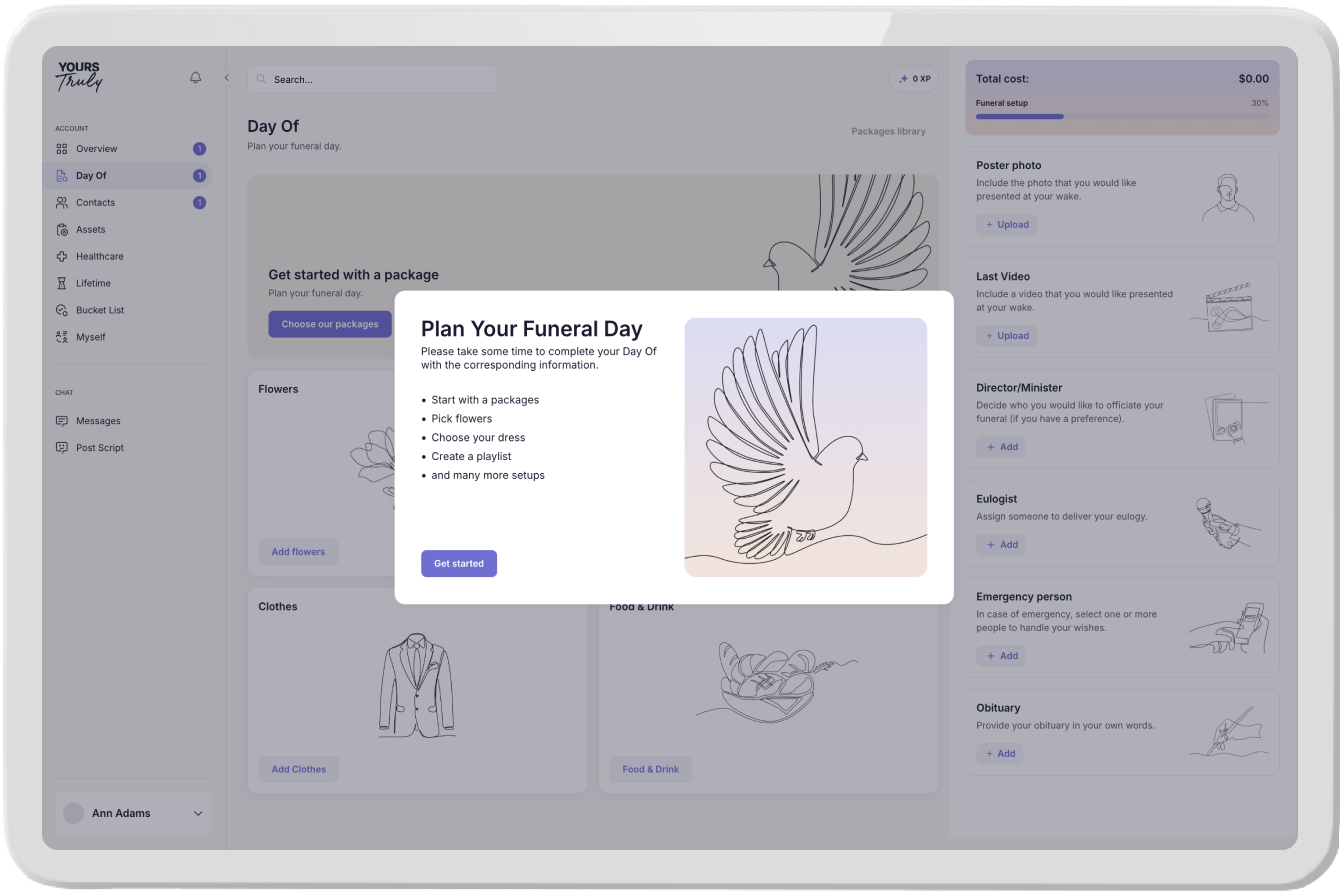The image size is (1340, 892).
Task: Click the Poster photo person illustration
Action: (1228, 198)
